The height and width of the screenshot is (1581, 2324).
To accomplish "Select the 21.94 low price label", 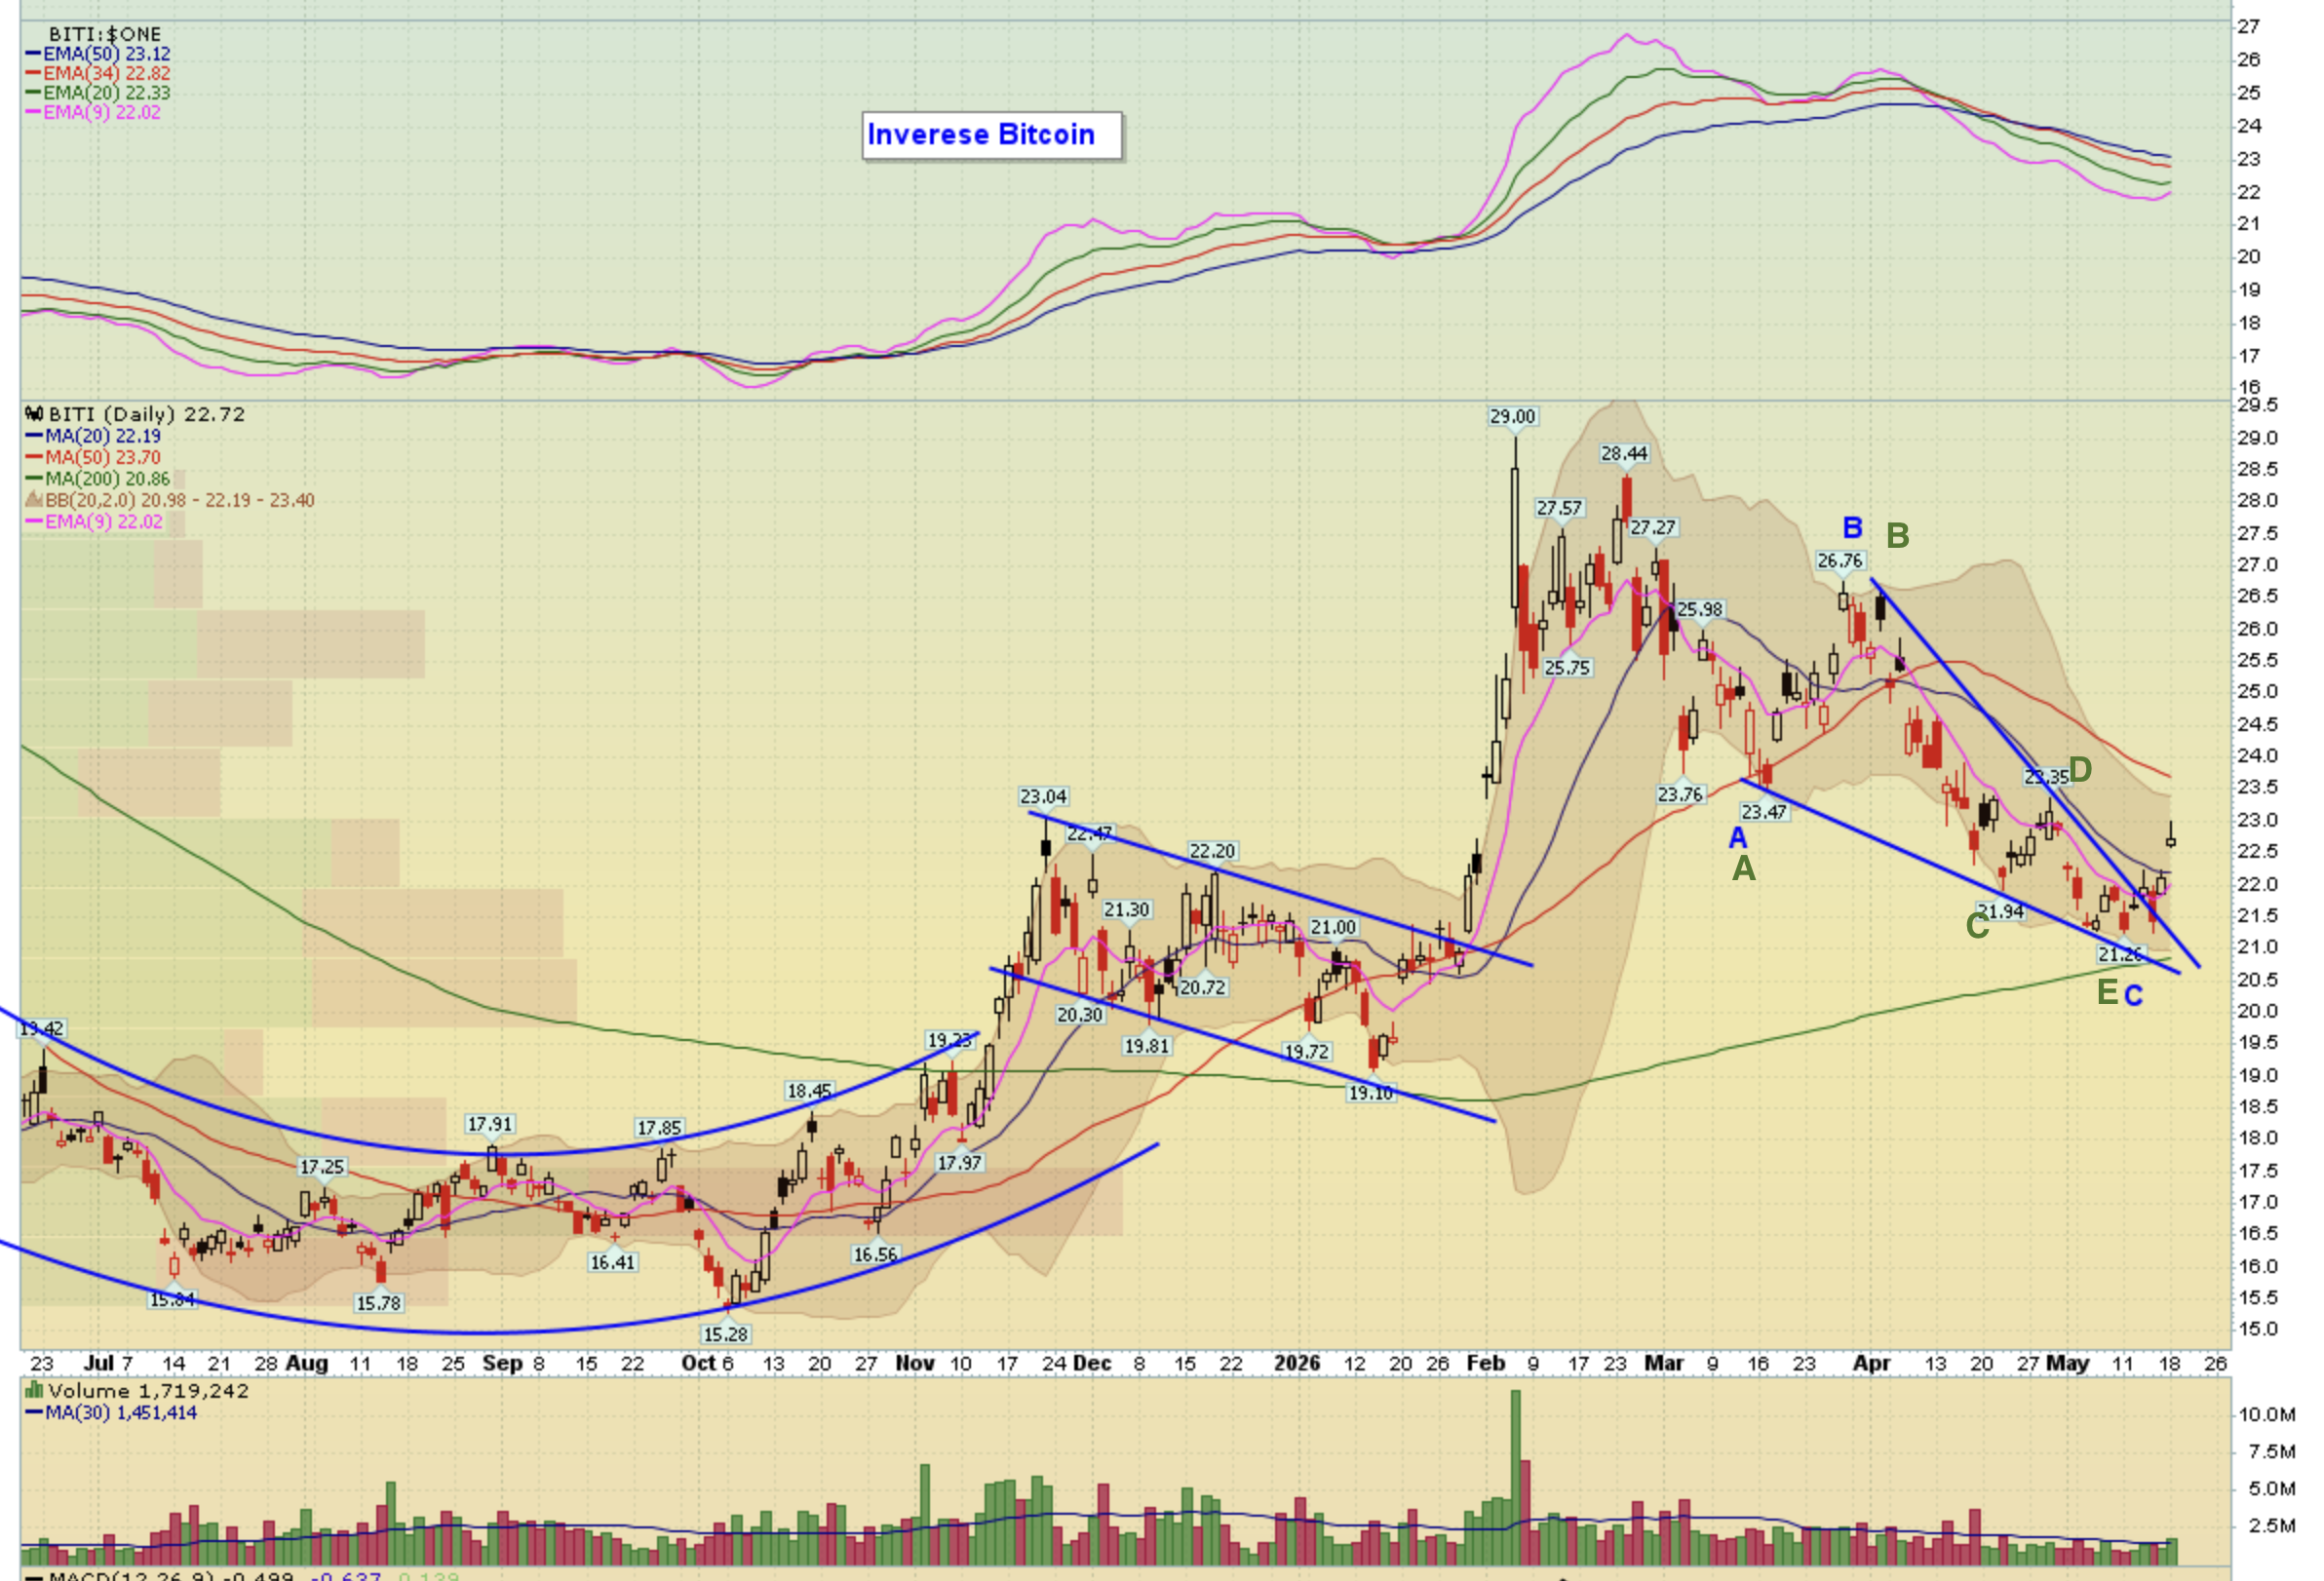I will [x=2000, y=911].
